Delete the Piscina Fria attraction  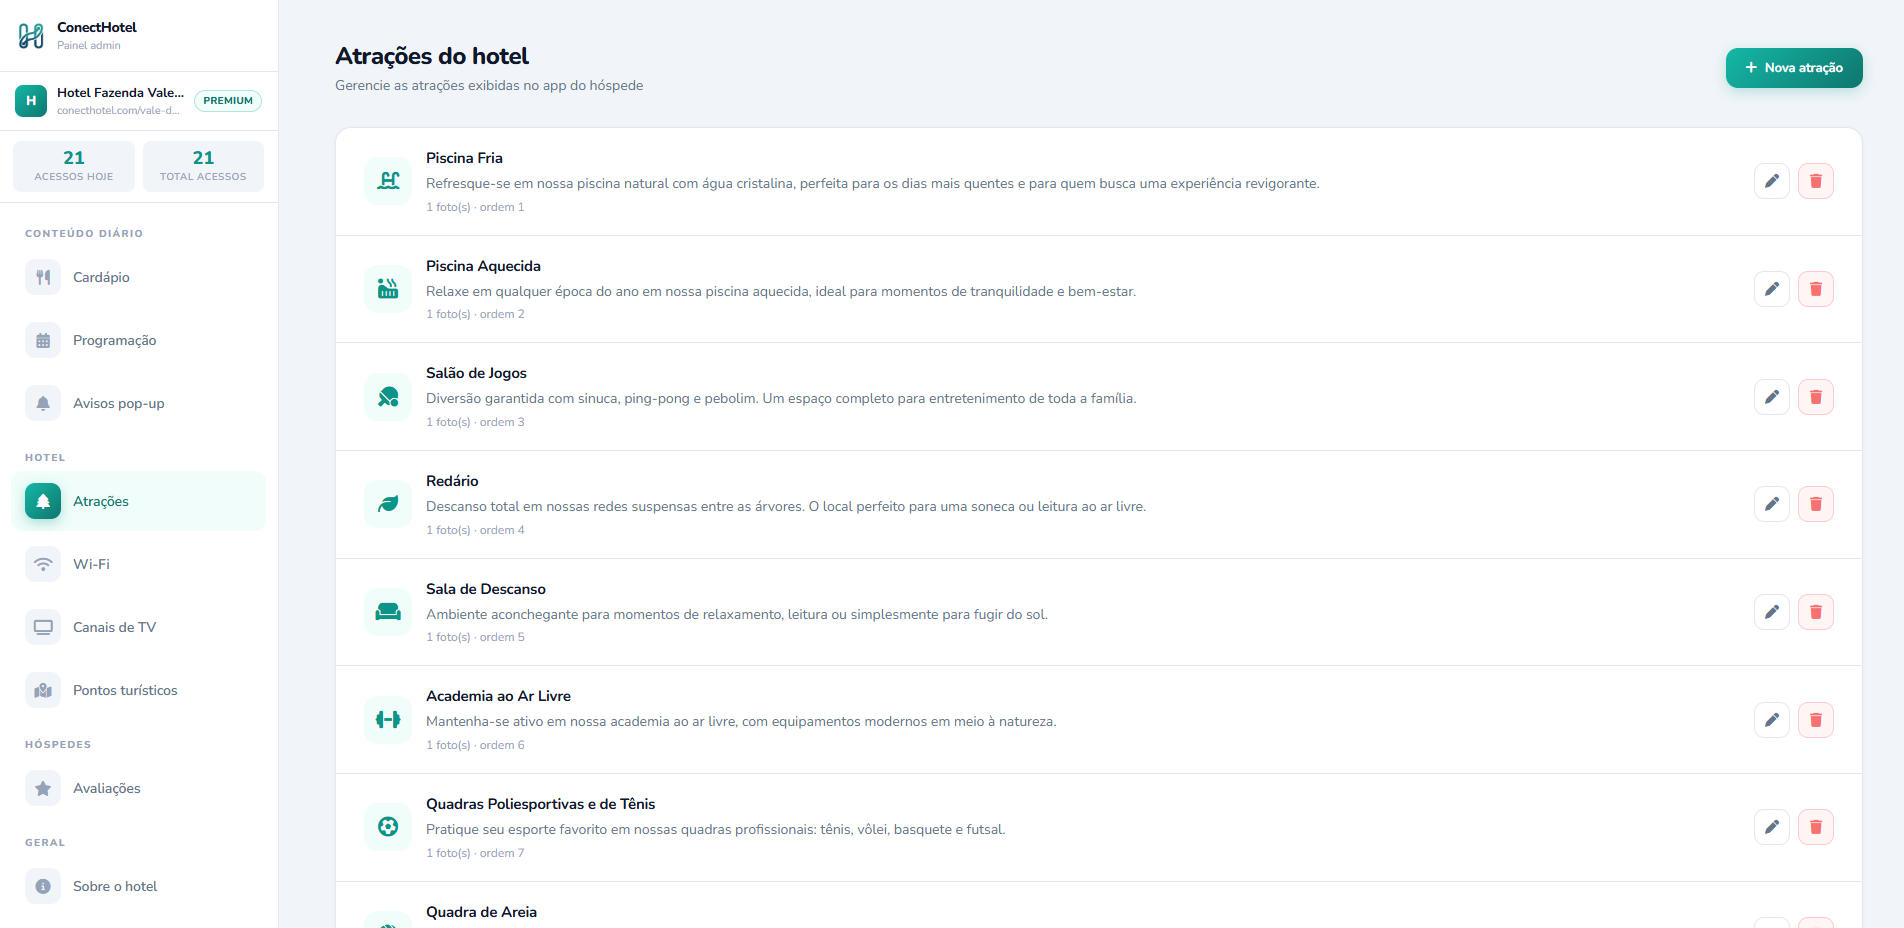[x=1815, y=181]
